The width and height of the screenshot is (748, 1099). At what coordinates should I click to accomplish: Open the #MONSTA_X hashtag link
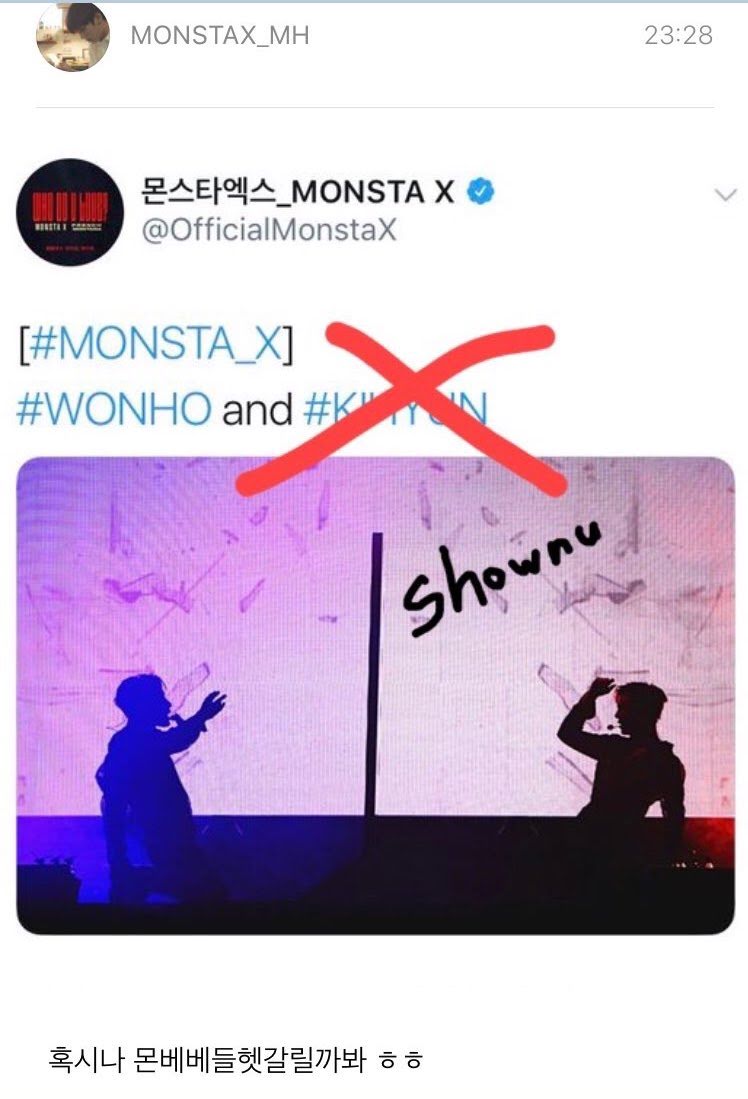pyautogui.click(x=156, y=343)
